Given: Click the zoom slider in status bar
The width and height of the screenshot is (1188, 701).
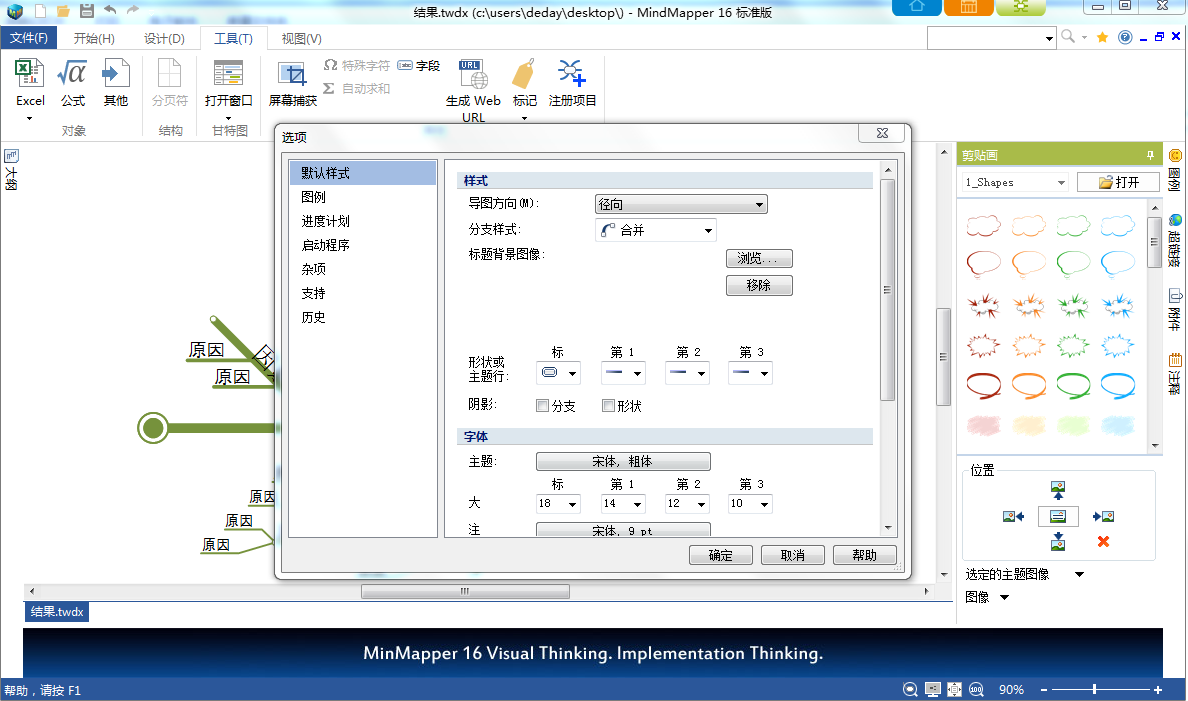Looking at the screenshot, I should pos(1095,689).
